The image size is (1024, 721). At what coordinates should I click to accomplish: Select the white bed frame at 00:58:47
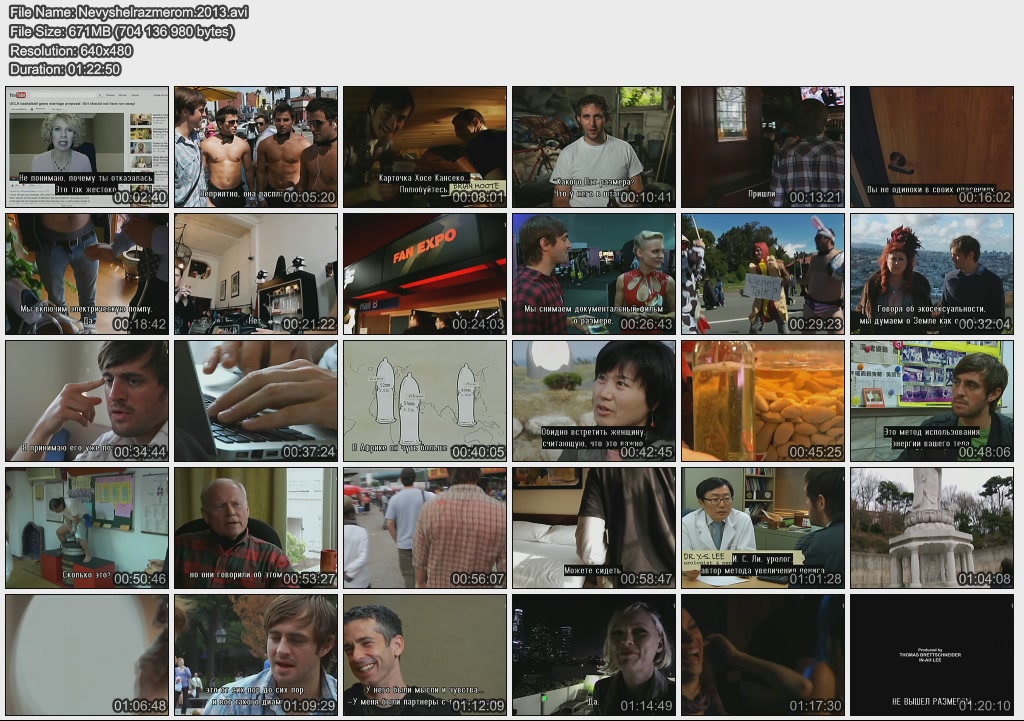pos(594,528)
